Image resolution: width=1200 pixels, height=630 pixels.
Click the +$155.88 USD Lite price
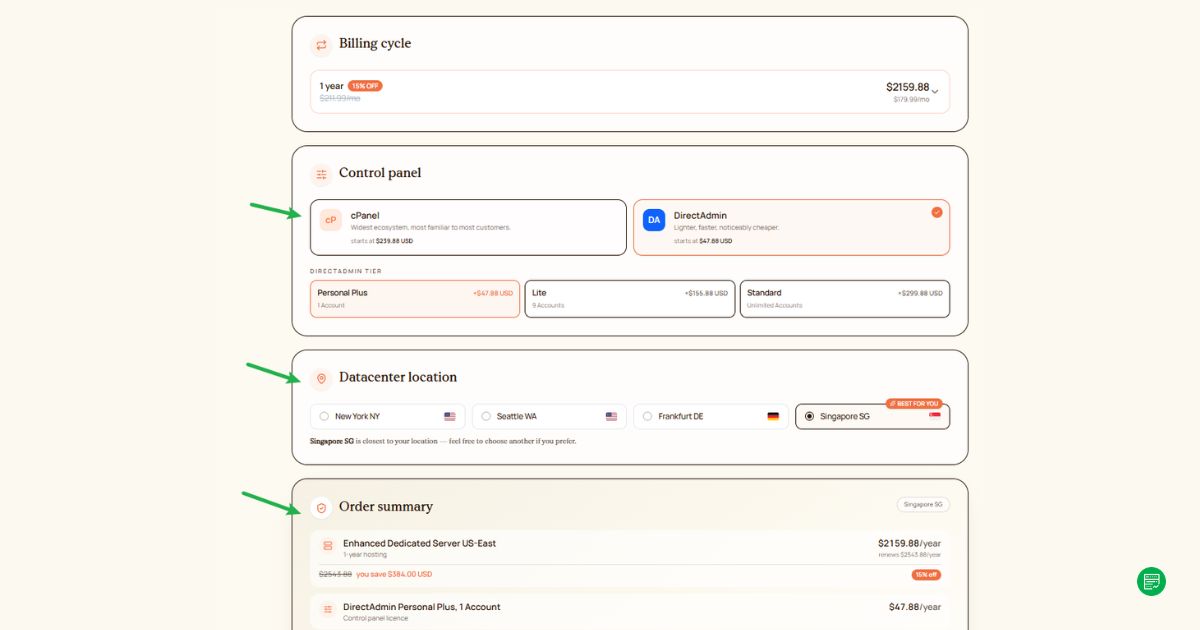(x=706, y=293)
